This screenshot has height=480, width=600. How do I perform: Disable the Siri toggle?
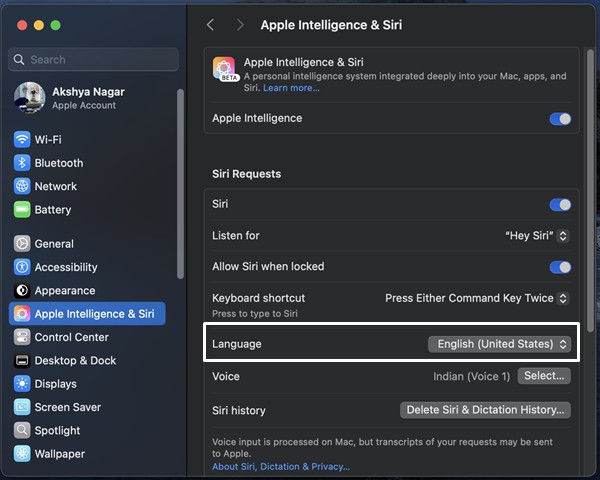click(560, 204)
